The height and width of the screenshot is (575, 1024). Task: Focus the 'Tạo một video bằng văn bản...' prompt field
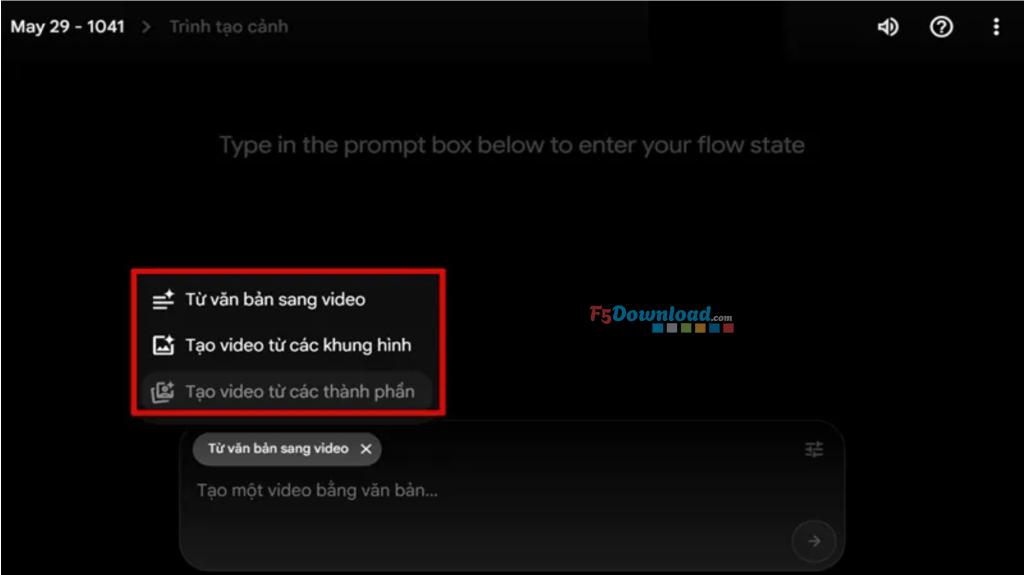(x=317, y=490)
